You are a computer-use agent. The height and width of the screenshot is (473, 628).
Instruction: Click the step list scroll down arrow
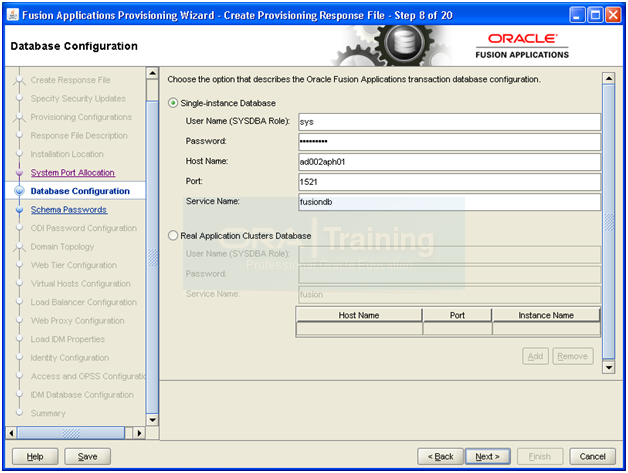(x=152, y=420)
